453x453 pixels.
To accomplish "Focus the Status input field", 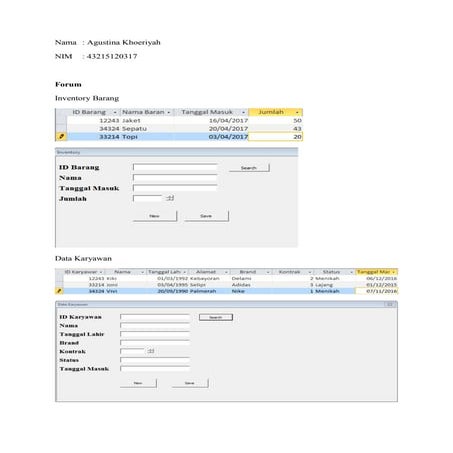I will (155, 360).
